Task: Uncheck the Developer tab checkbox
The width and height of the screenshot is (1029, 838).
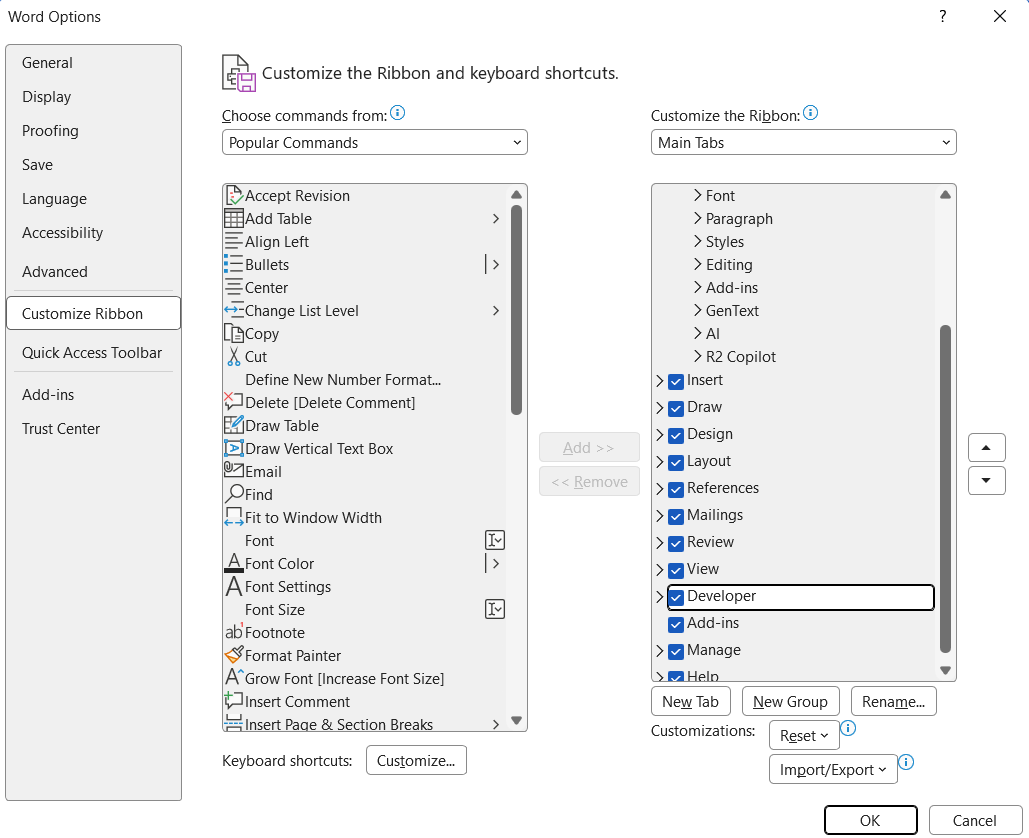Action: 676,597
